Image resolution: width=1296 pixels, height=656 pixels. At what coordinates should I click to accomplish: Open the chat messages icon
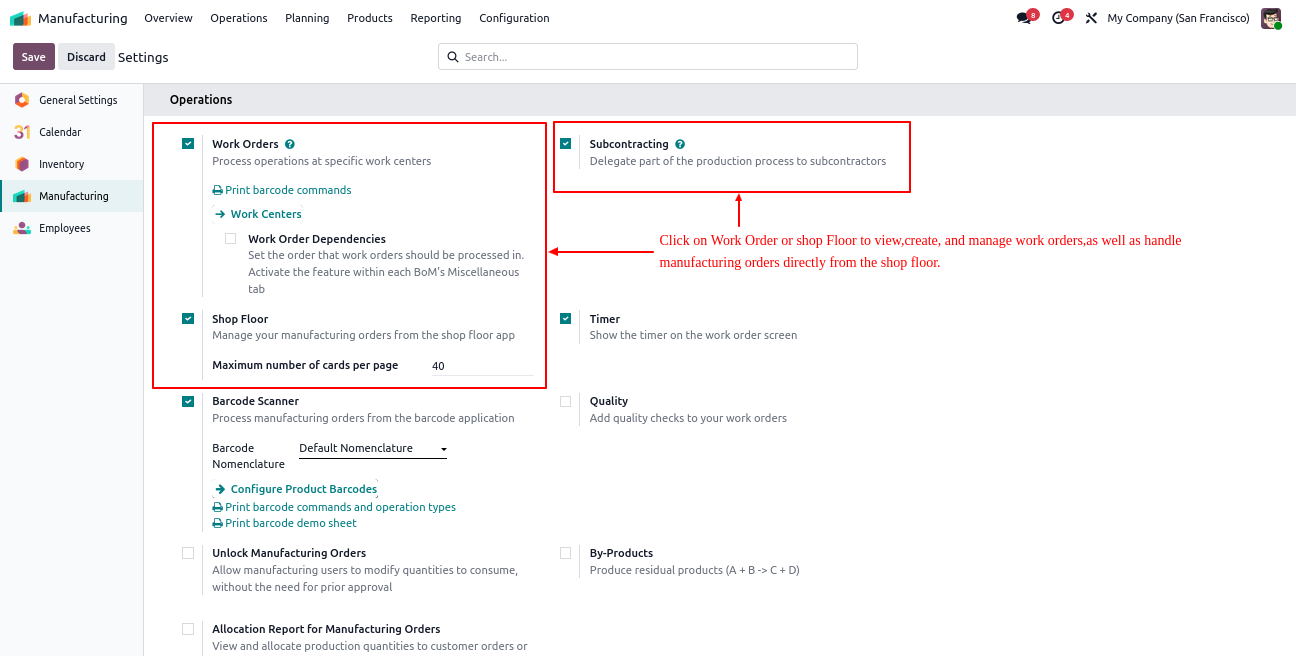[x=1023, y=18]
